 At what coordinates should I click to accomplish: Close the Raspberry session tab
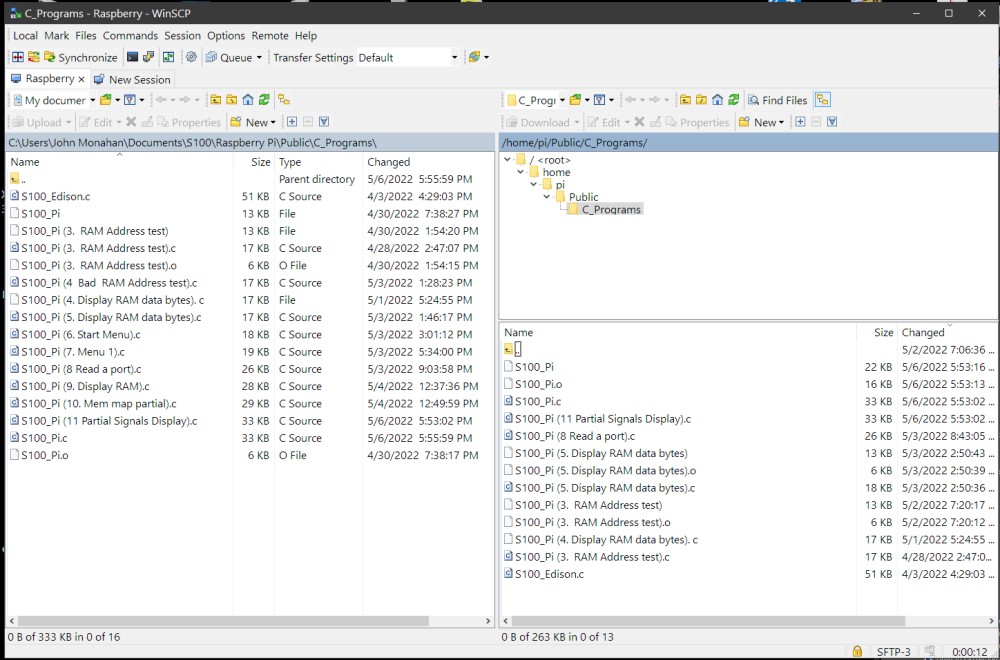click(81, 79)
